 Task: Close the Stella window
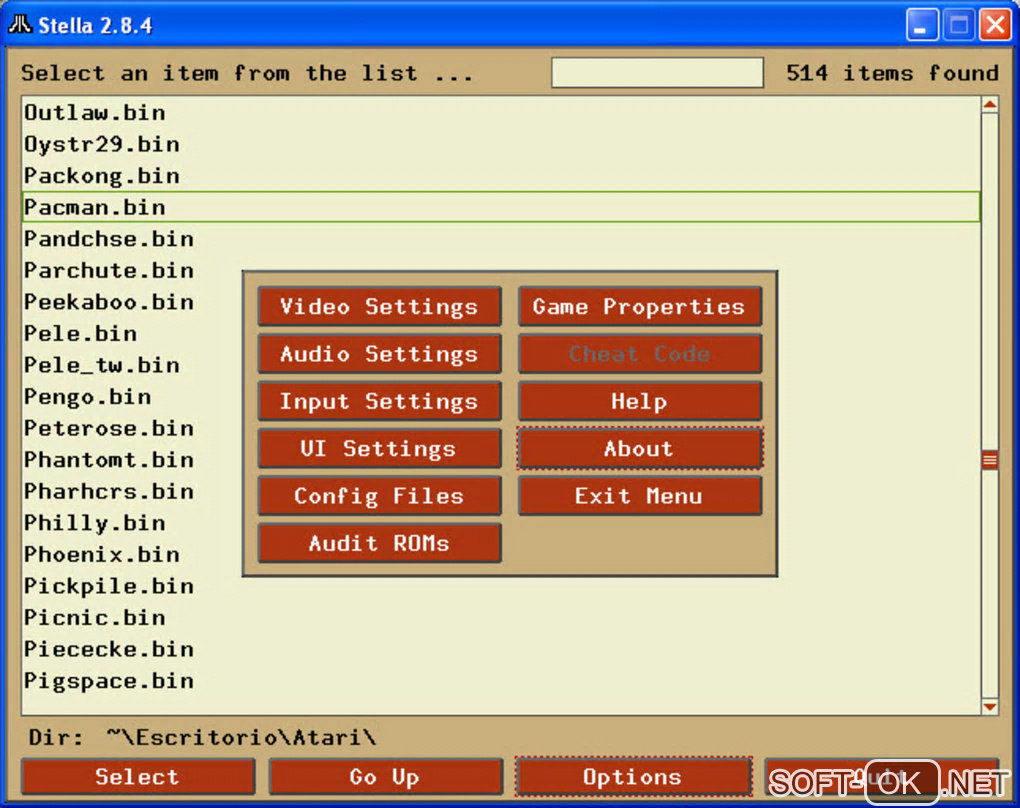click(995, 25)
